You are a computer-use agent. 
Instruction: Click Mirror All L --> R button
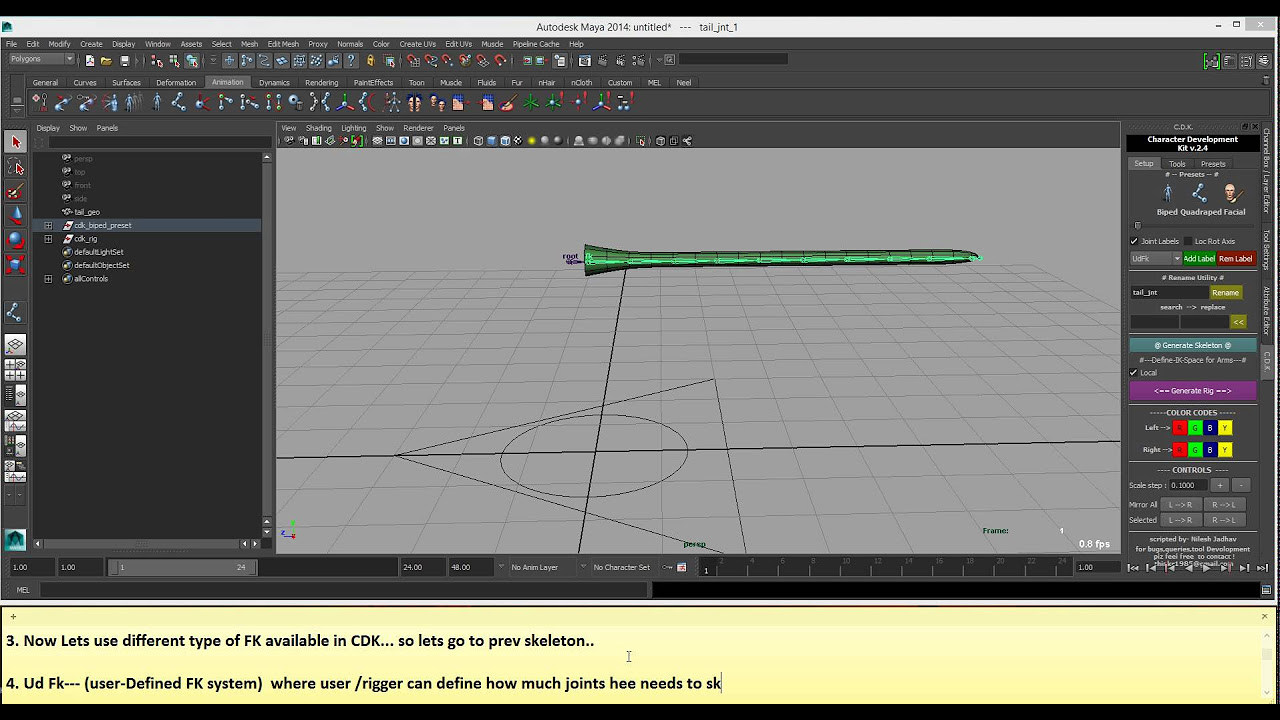pyautogui.click(x=1180, y=505)
